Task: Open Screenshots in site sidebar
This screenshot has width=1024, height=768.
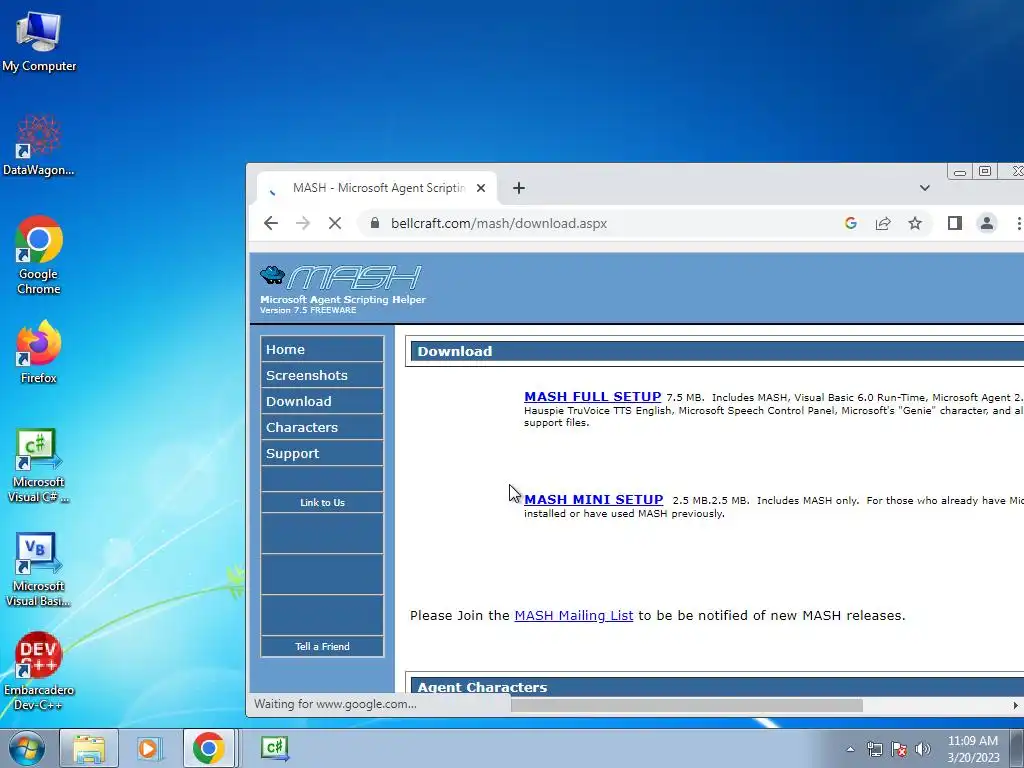Action: tap(322, 375)
